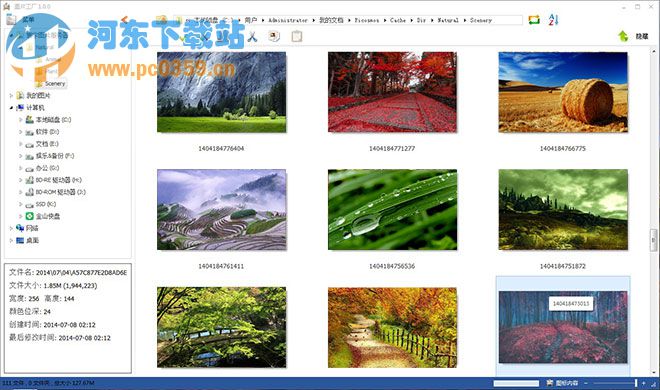Click the green up arrow icon beside 隐藏
This screenshot has height=390, width=660.
[x=623, y=36]
